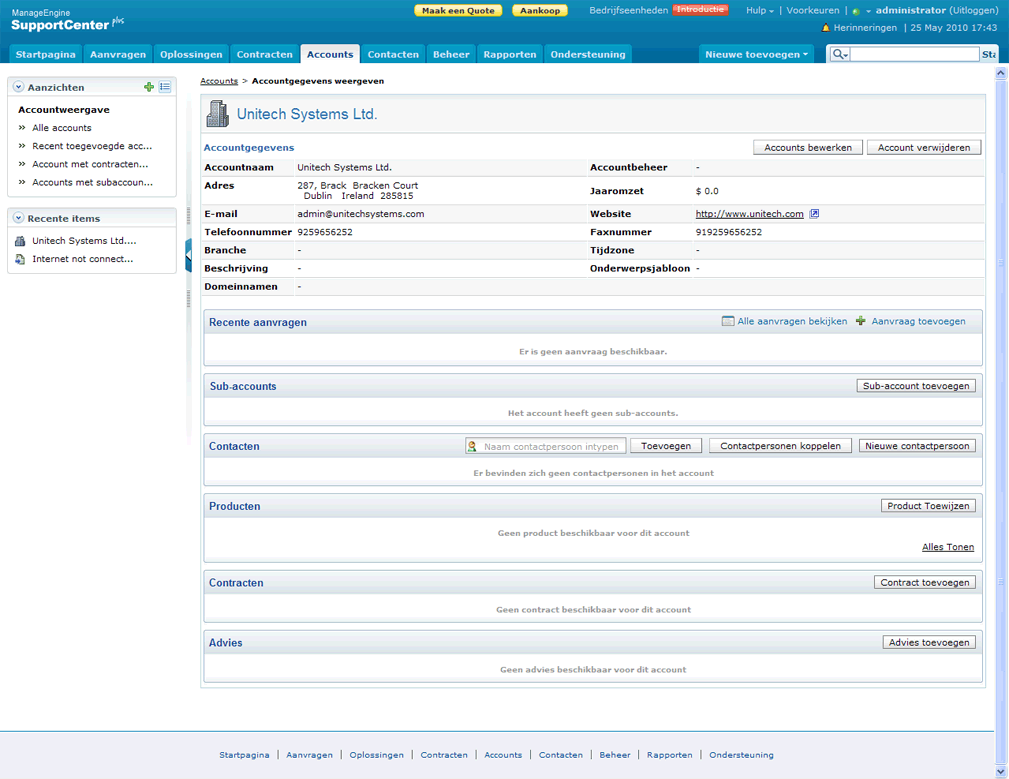Go to the Ondersteuning tab
The image size is (1009, 779).
click(588, 54)
